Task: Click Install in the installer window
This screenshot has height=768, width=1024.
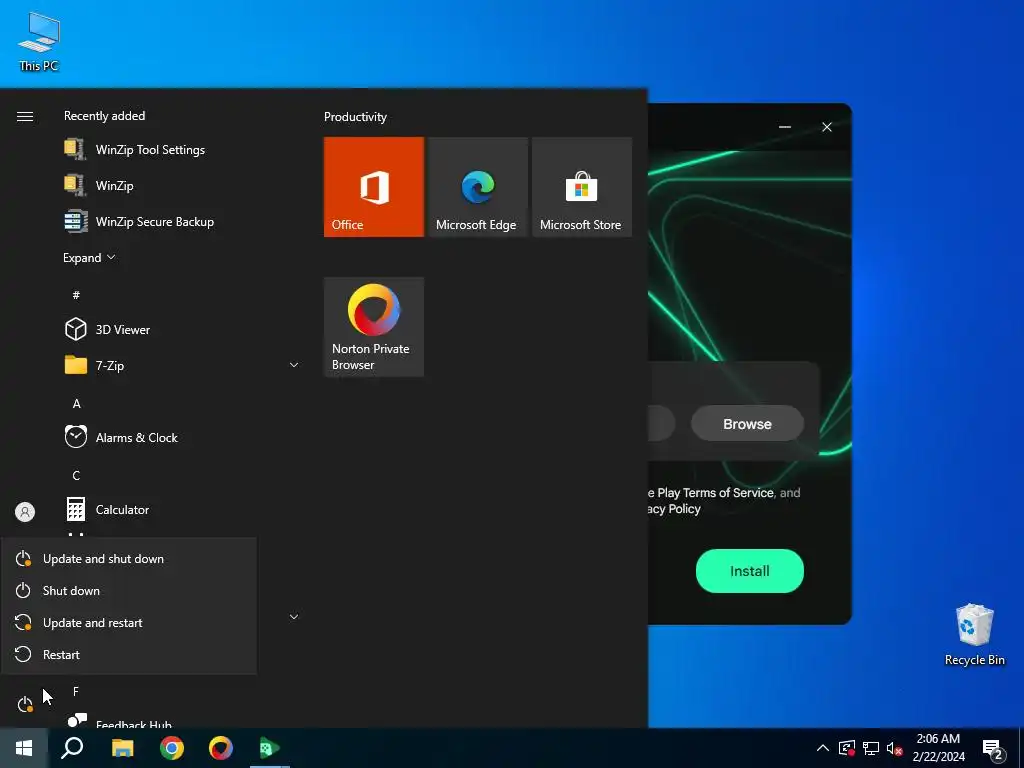Action: (750, 571)
